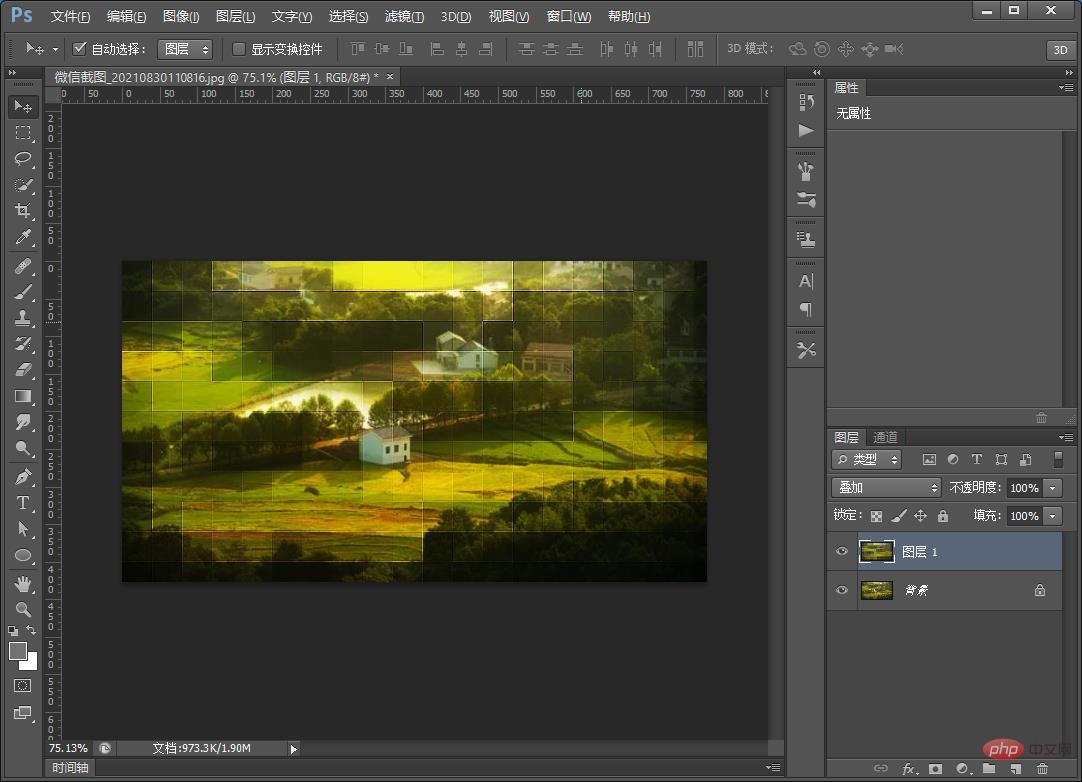Screen dimensions: 1082x782
Task: Select the Path Selection tool
Action: click(23, 529)
